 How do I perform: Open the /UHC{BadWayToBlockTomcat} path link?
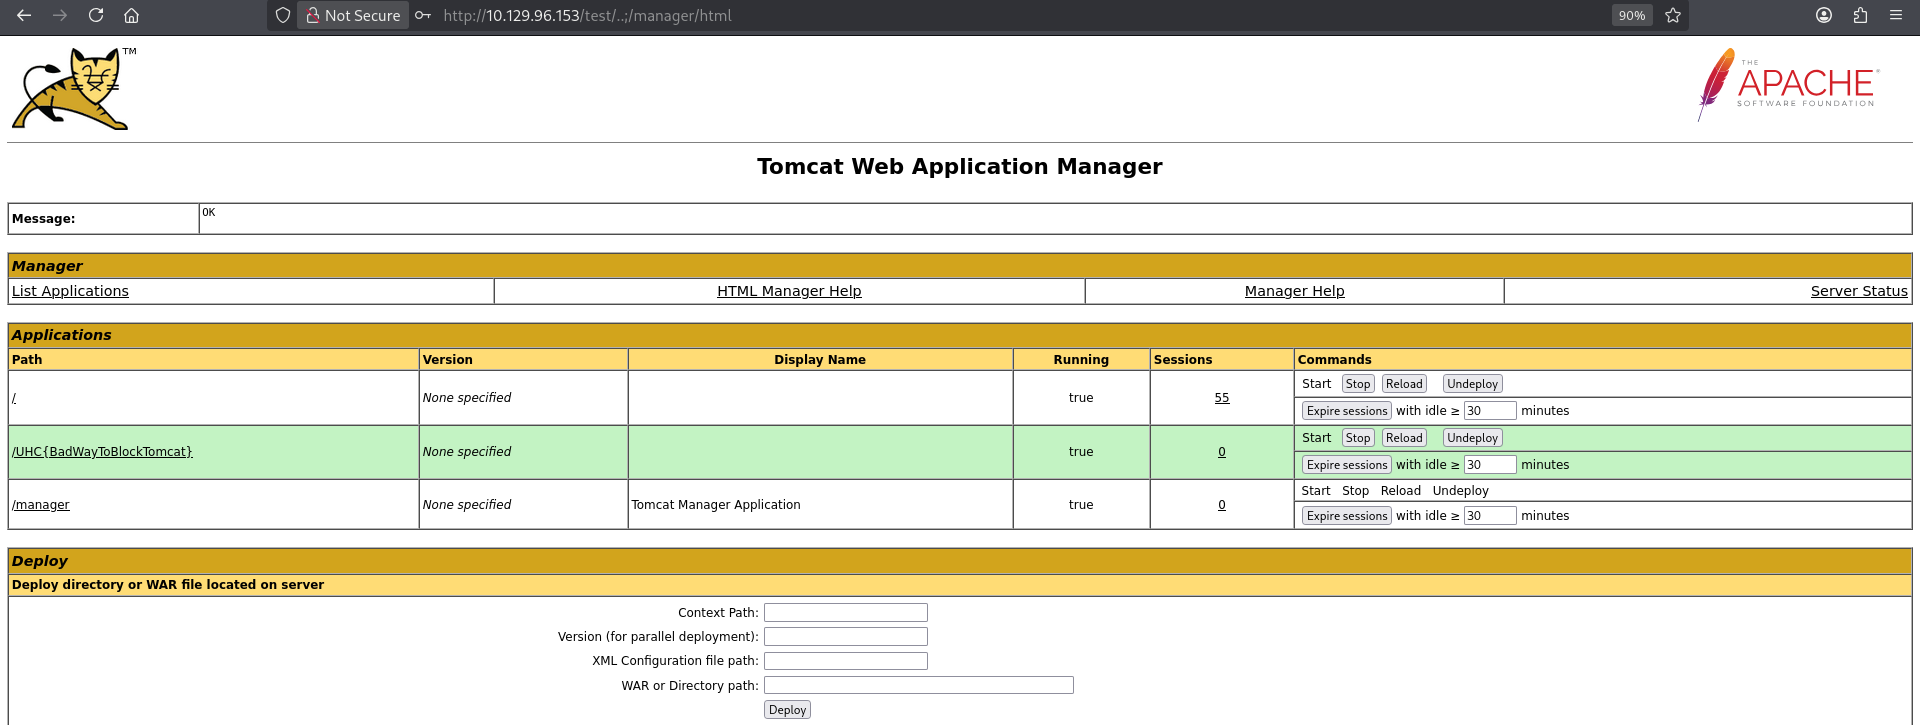[x=102, y=452]
